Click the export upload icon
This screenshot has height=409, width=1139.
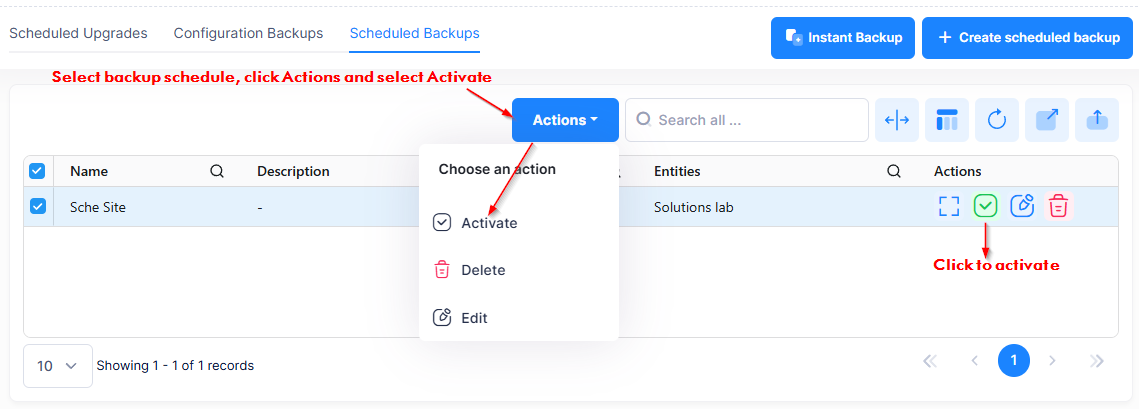1097,120
